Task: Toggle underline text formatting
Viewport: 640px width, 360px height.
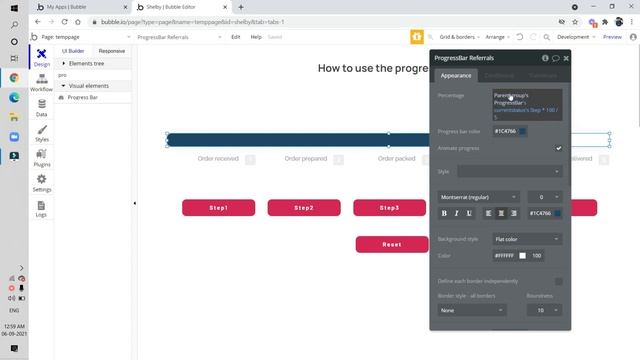Action: [x=469, y=213]
